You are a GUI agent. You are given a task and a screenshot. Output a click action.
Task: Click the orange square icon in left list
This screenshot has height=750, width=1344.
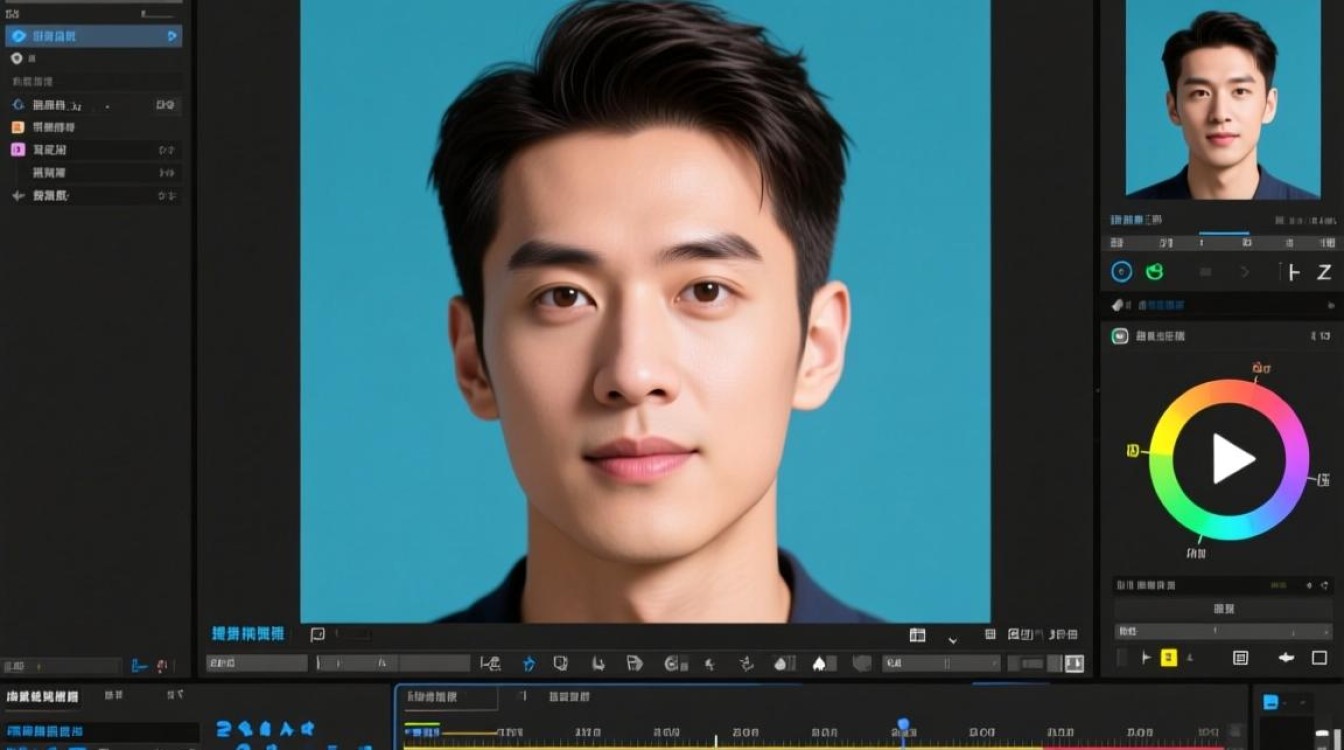pos(18,127)
